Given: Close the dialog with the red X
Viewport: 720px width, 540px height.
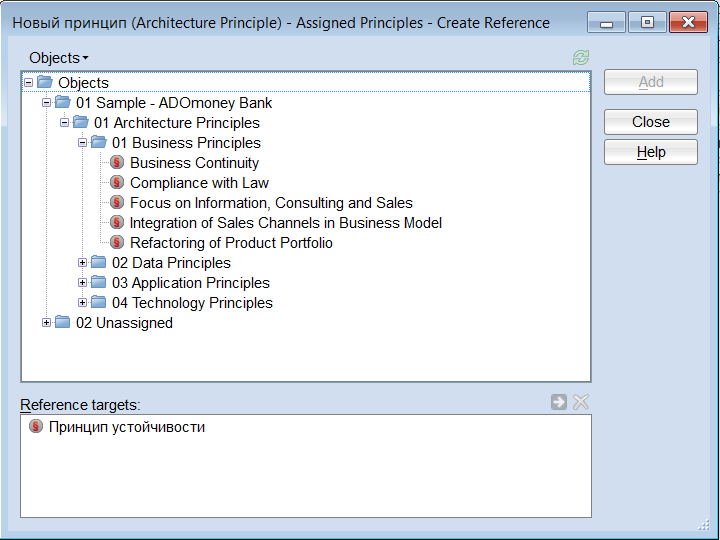Looking at the screenshot, I should 688,22.
